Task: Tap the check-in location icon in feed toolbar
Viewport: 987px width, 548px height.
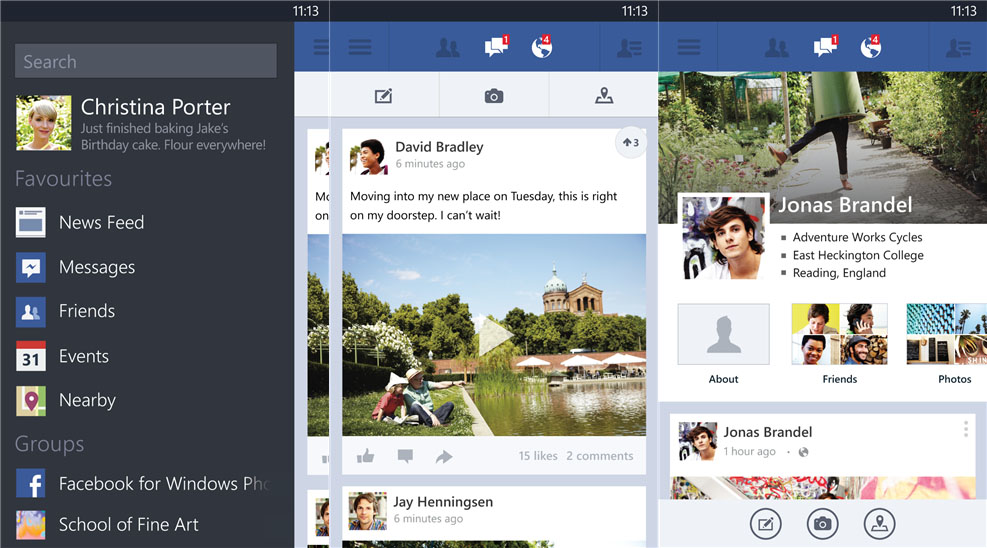Action: pos(604,96)
